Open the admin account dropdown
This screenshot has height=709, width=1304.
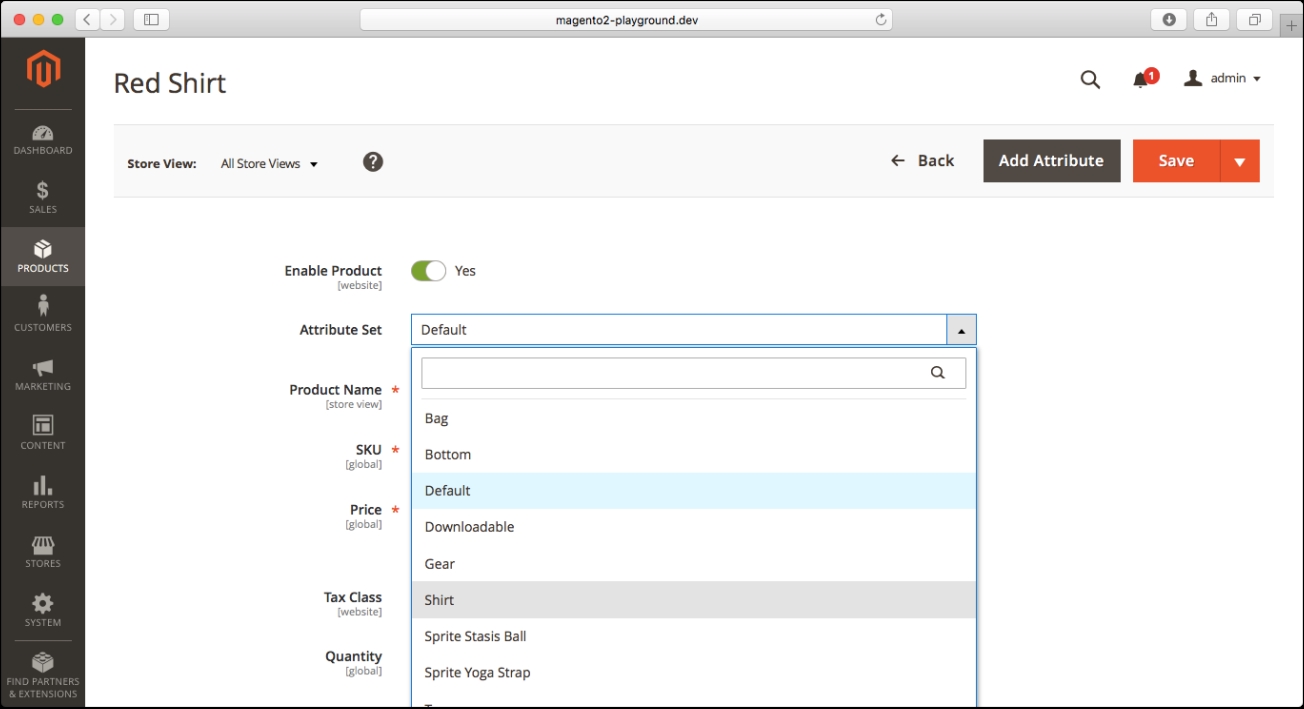coord(1222,78)
